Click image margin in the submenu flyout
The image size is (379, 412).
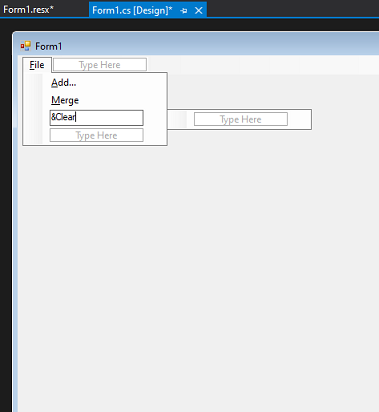point(177,119)
